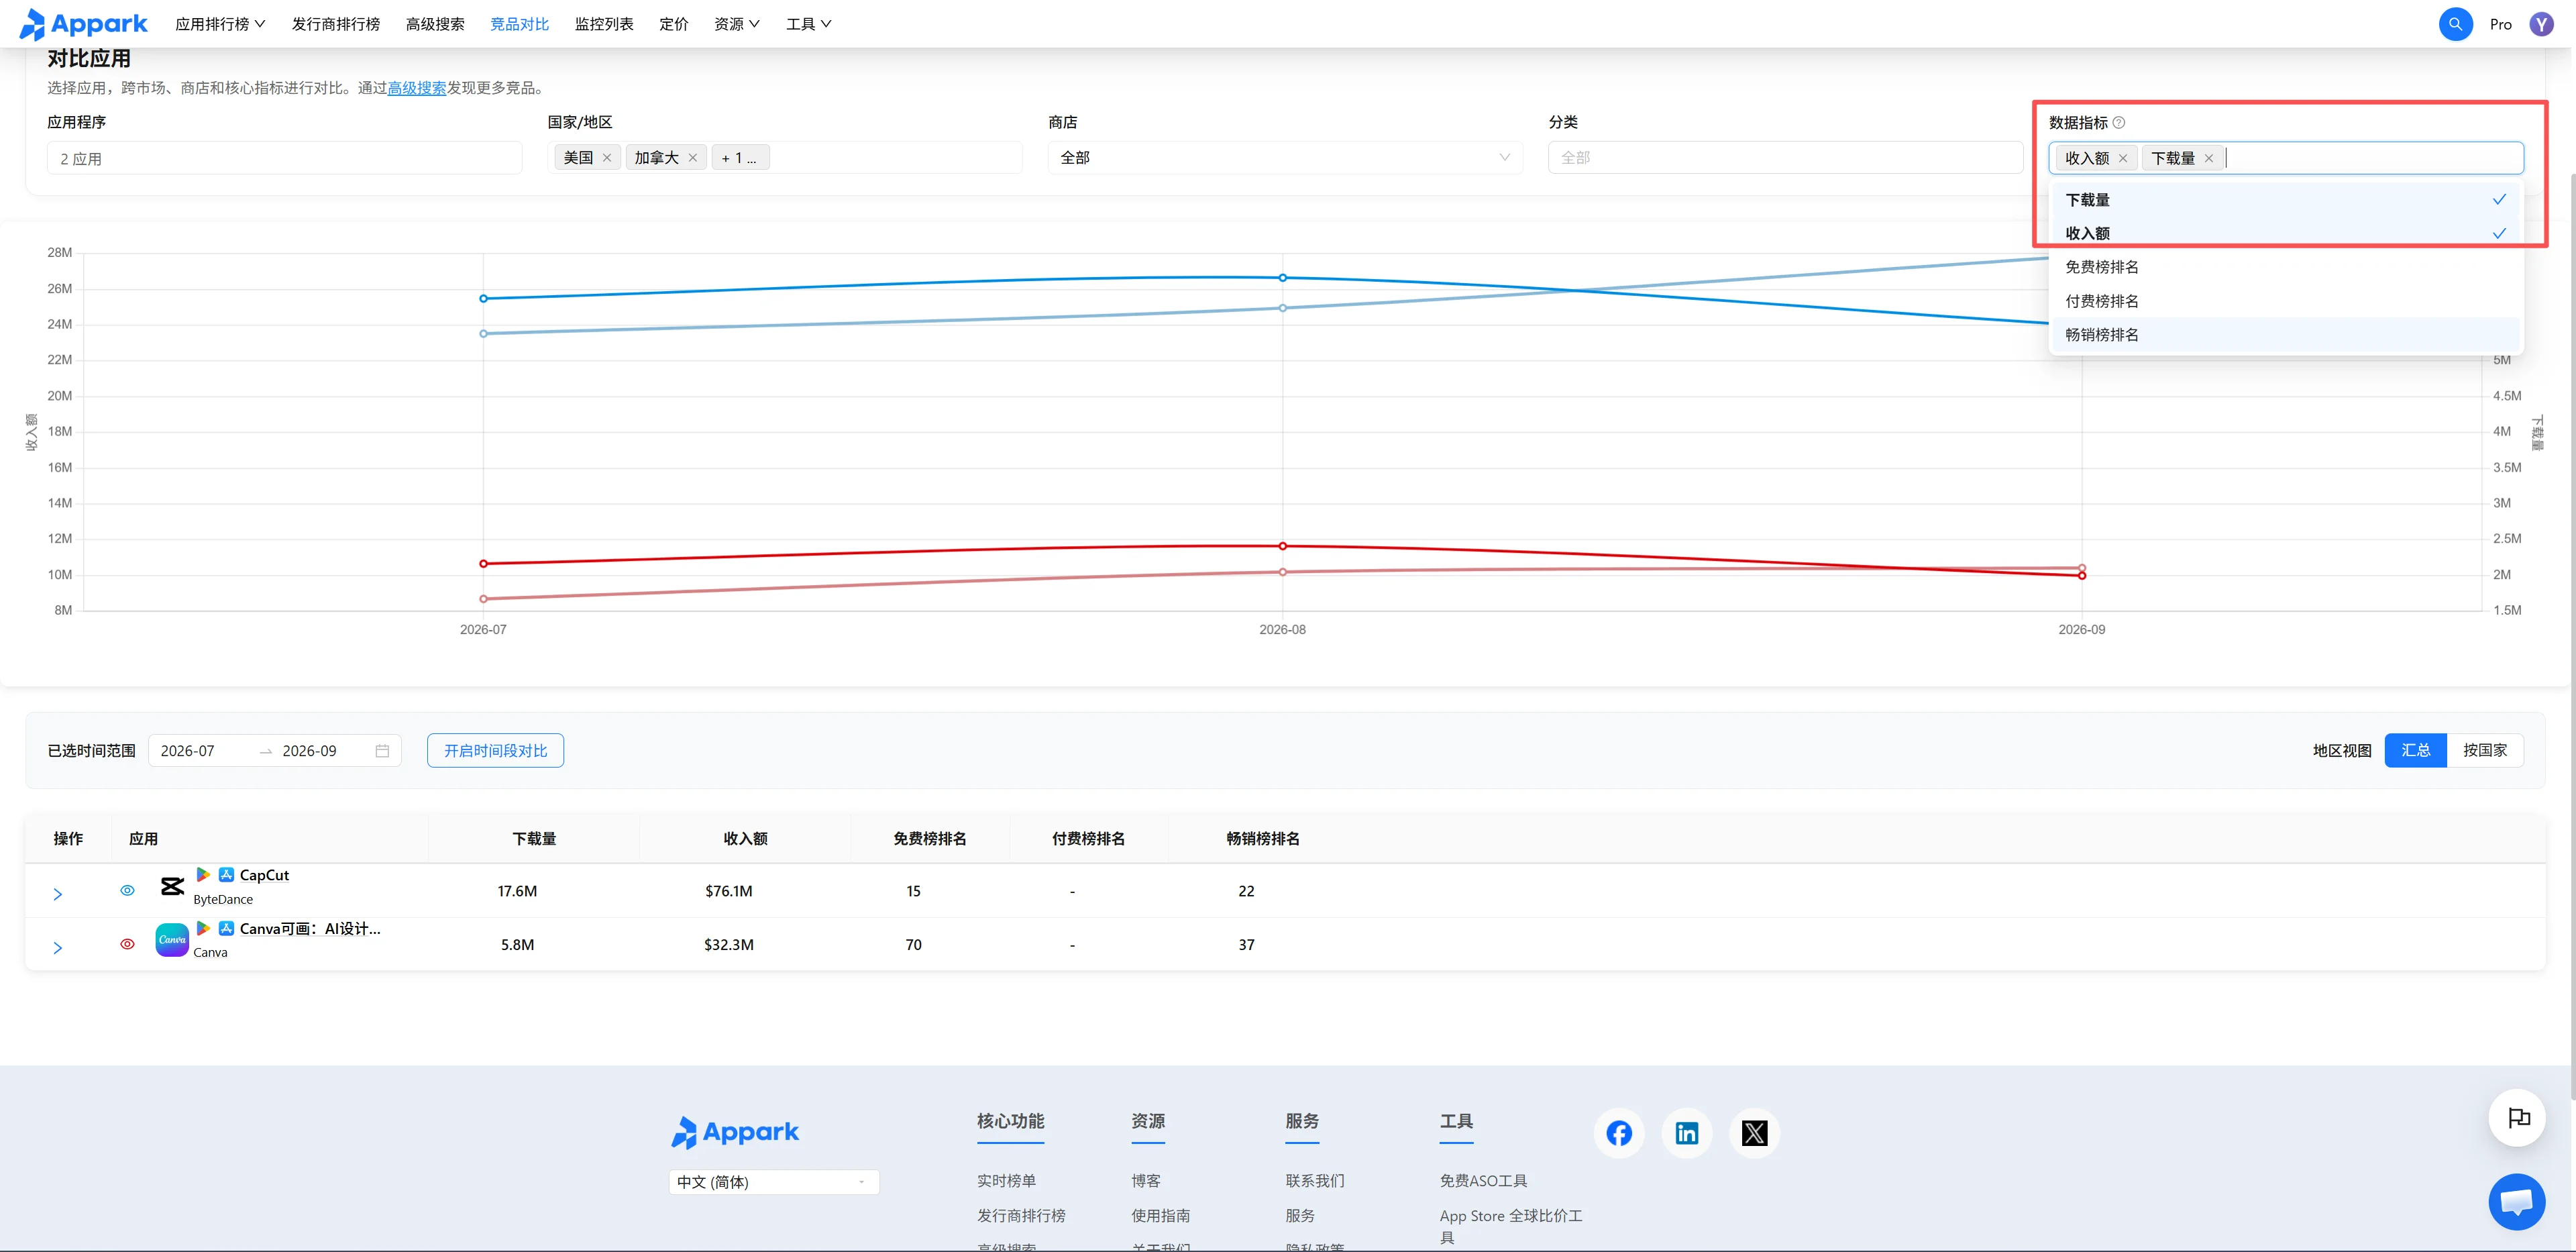Select 免费榜排名 metric option
Viewport: 2576px width, 1252px height.
(x=2285, y=267)
